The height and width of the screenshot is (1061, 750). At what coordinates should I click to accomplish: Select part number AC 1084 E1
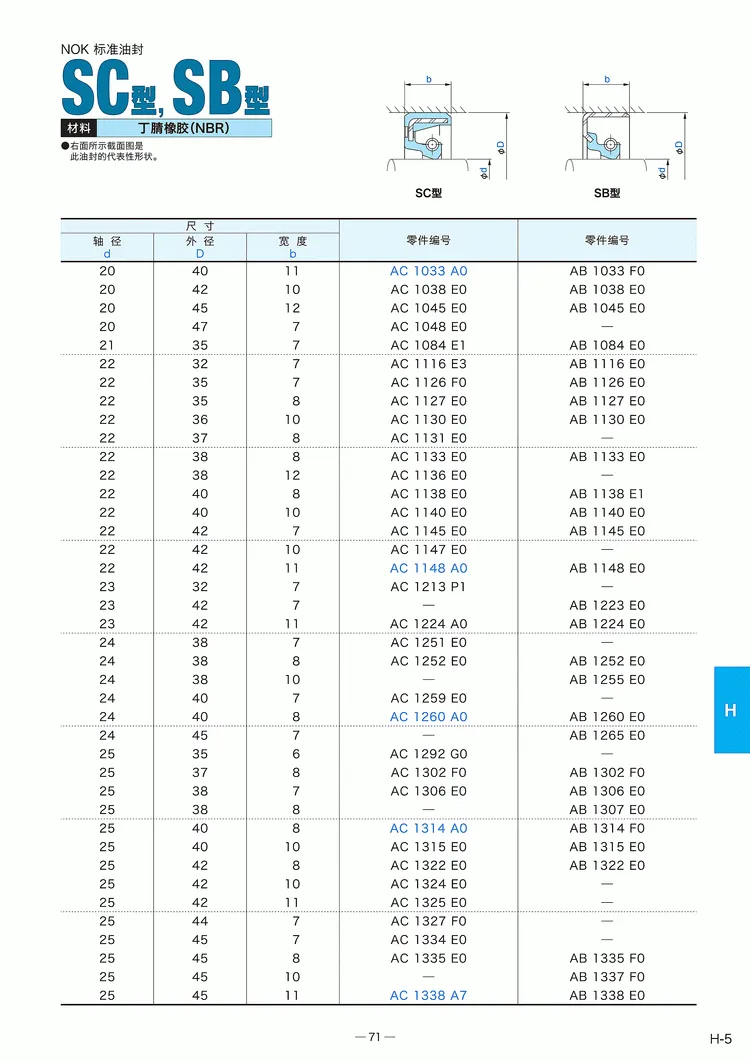428,346
